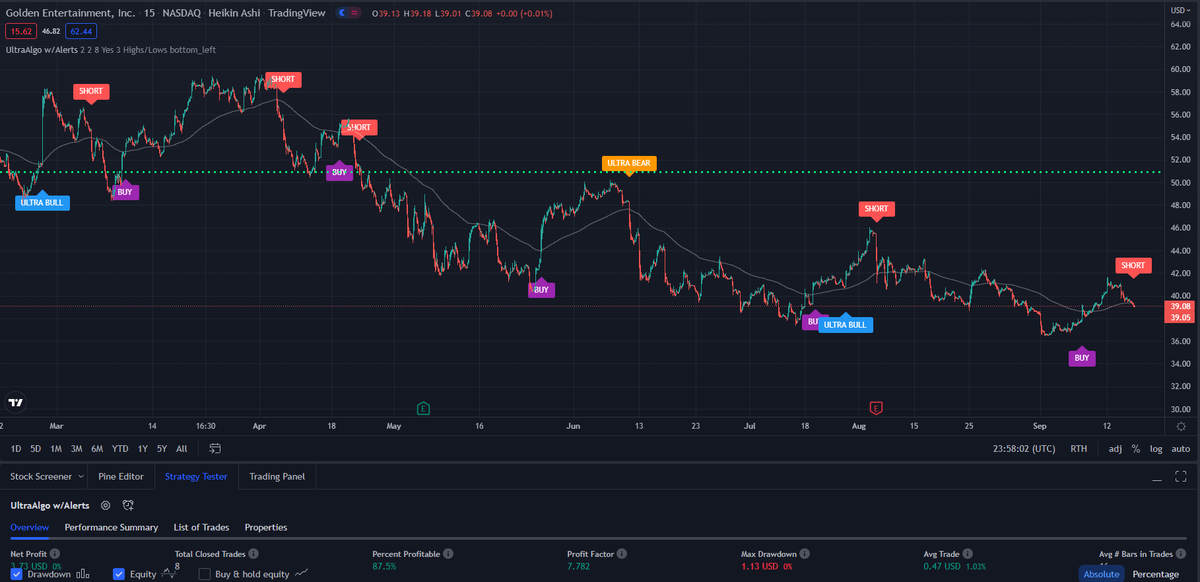Click the ULTRA BULL label near March
Screen dimensions: 1200x582
click(41, 202)
